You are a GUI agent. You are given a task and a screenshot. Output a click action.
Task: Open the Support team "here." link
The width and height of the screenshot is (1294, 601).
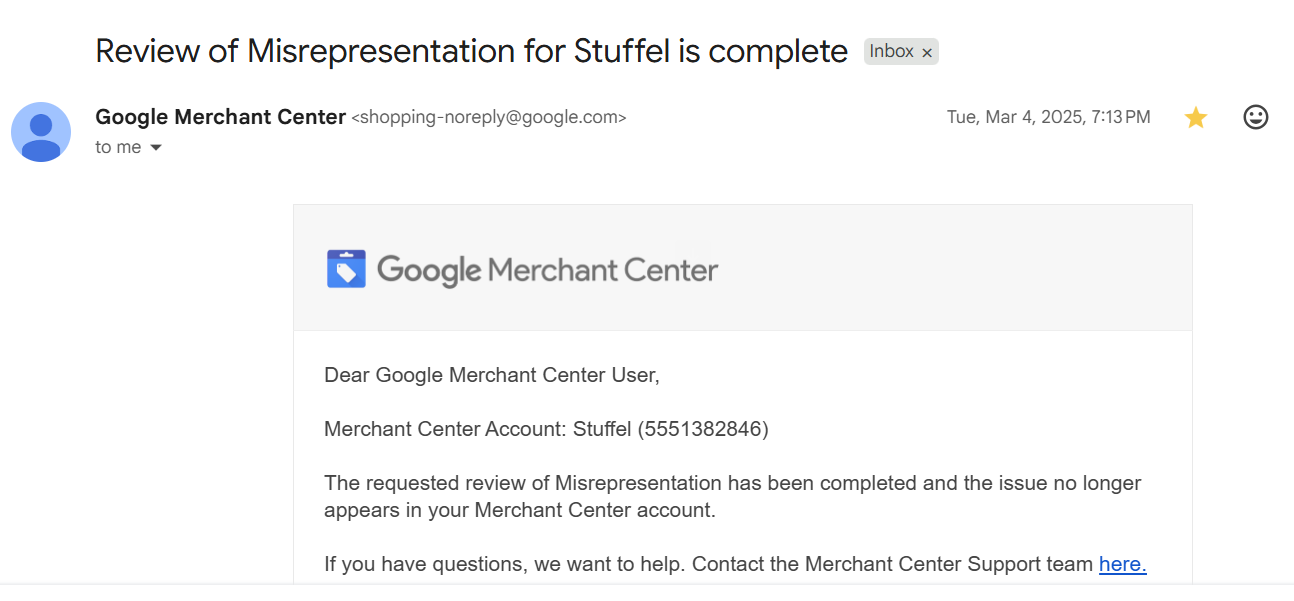[1122, 564]
